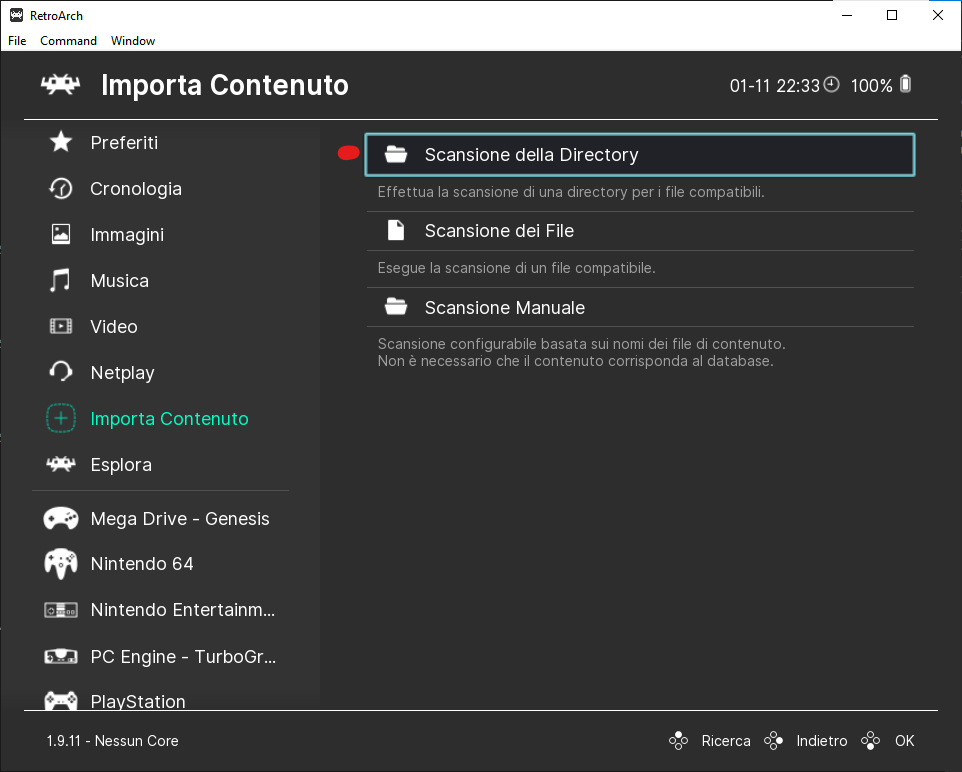Image resolution: width=962 pixels, height=772 pixels.
Task: Click the '01-11 22:33' date and time
Action: click(774, 85)
